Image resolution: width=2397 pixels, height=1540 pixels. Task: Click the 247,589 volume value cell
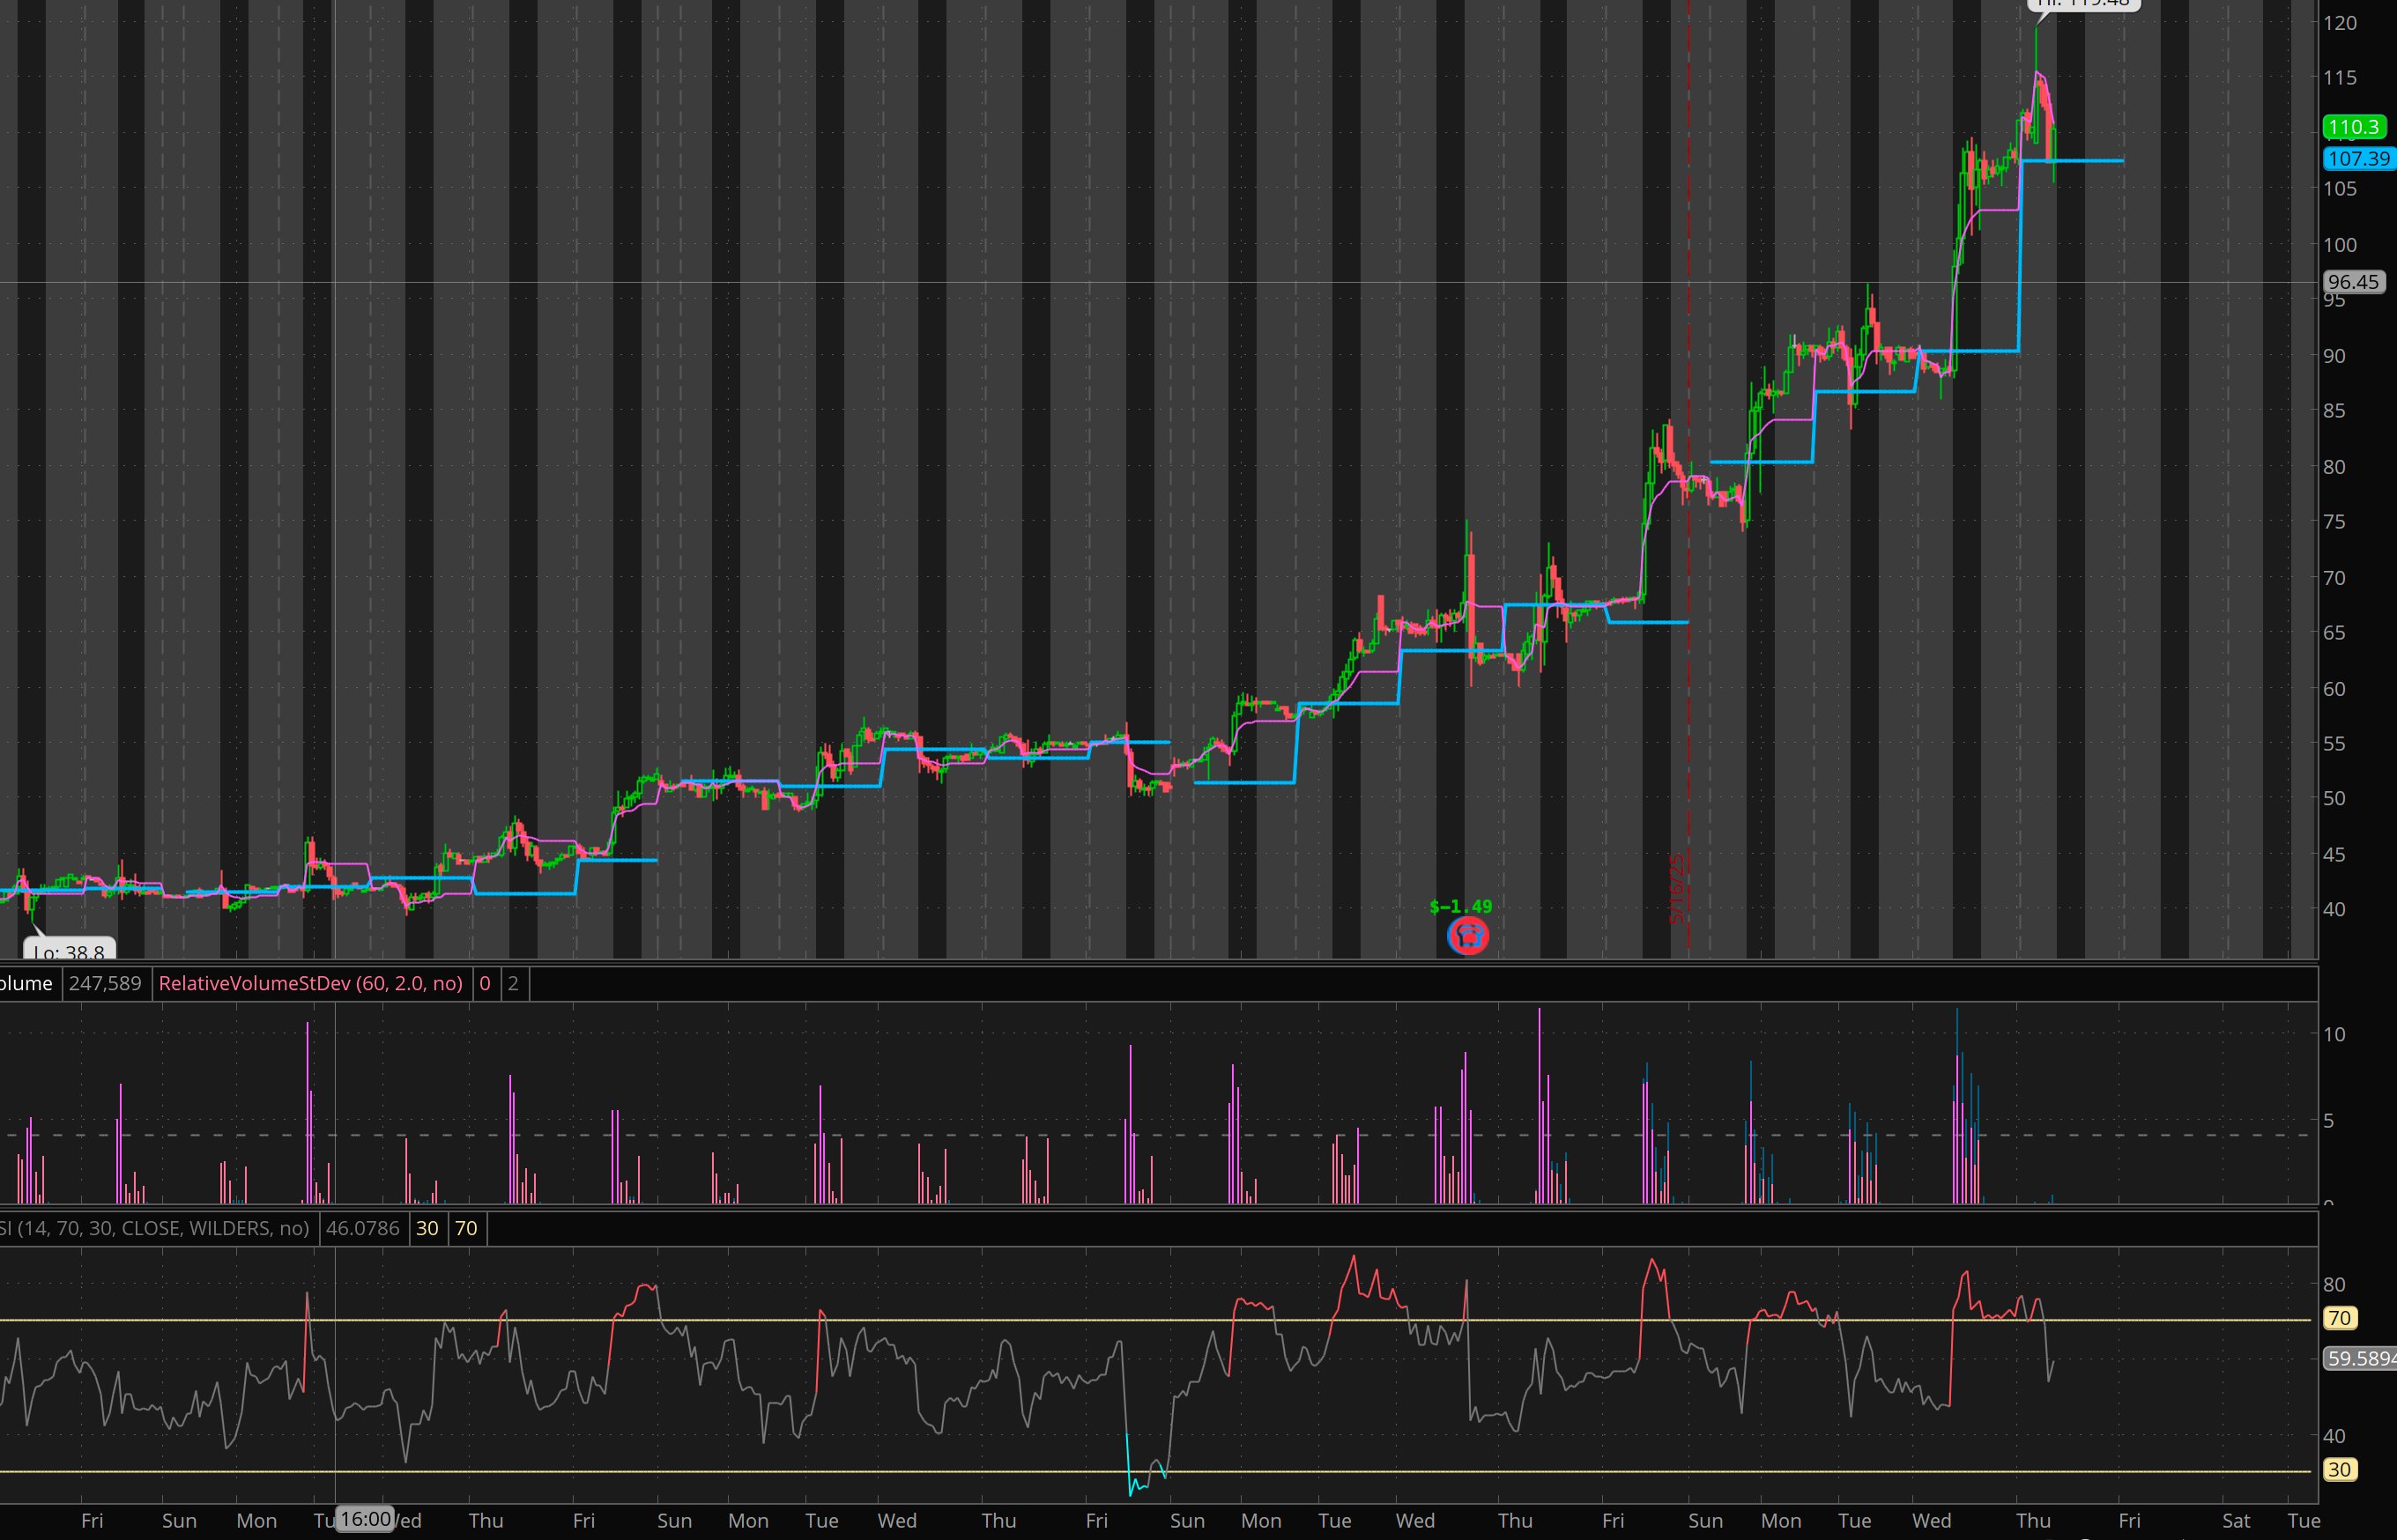(x=105, y=983)
